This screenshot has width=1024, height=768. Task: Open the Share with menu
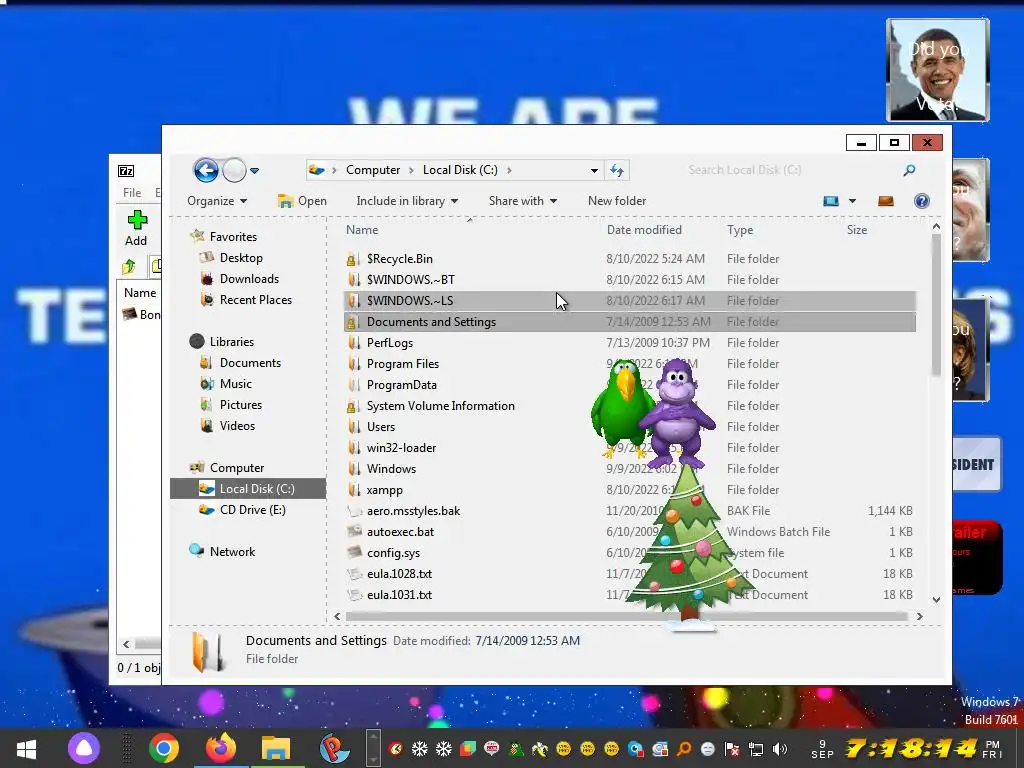522,201
